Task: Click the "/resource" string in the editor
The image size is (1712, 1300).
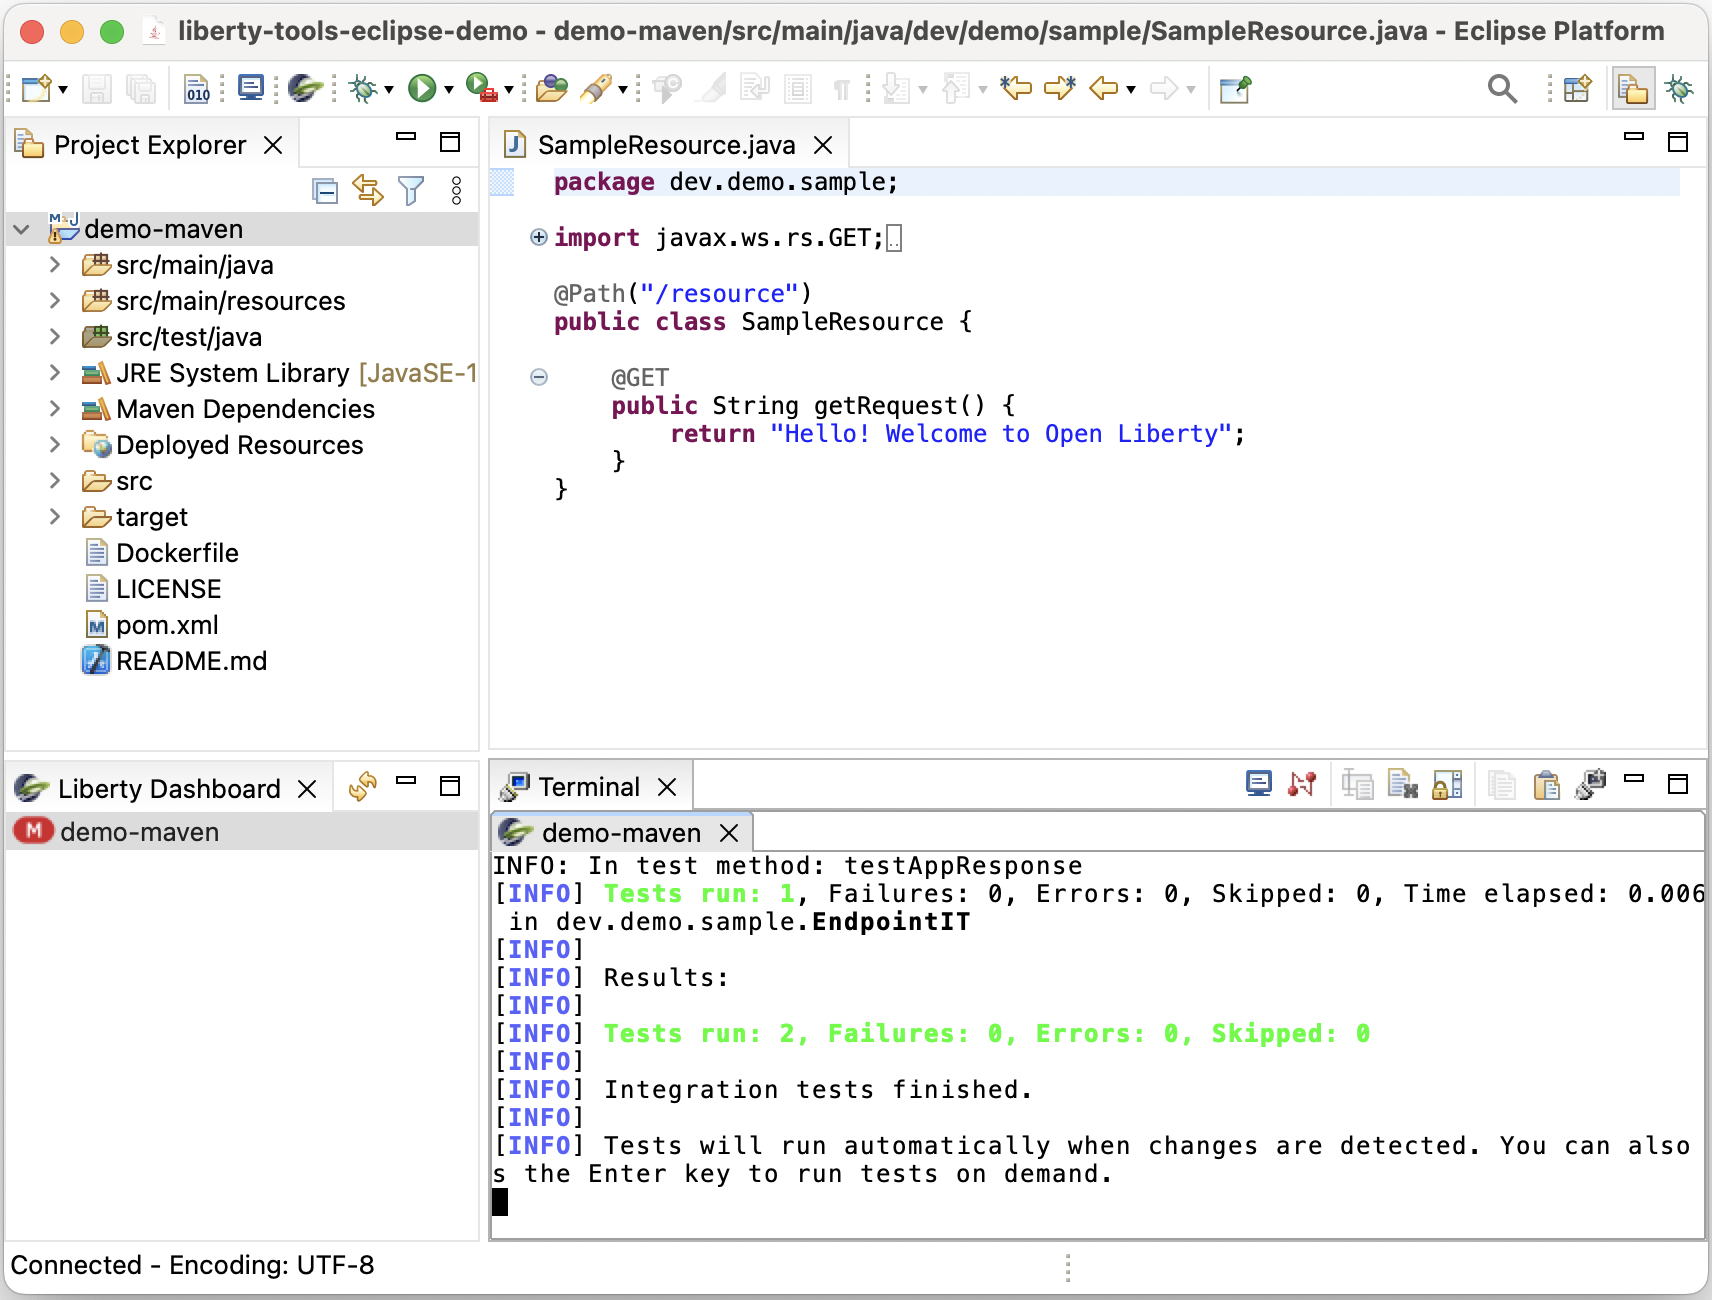Action: pos(719,294)
